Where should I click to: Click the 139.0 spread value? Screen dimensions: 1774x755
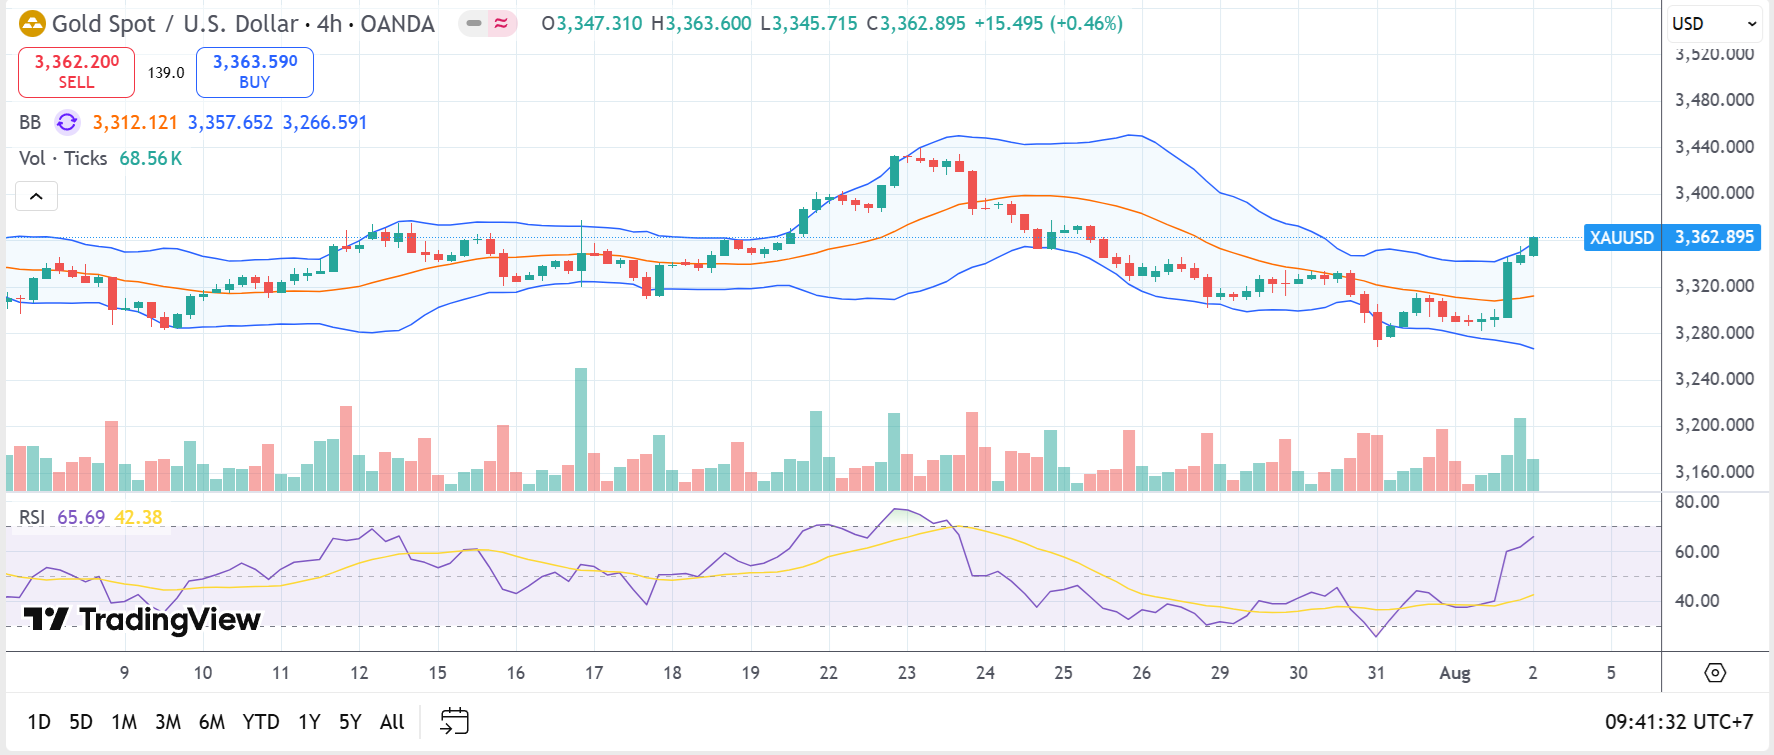click(166, 73)
